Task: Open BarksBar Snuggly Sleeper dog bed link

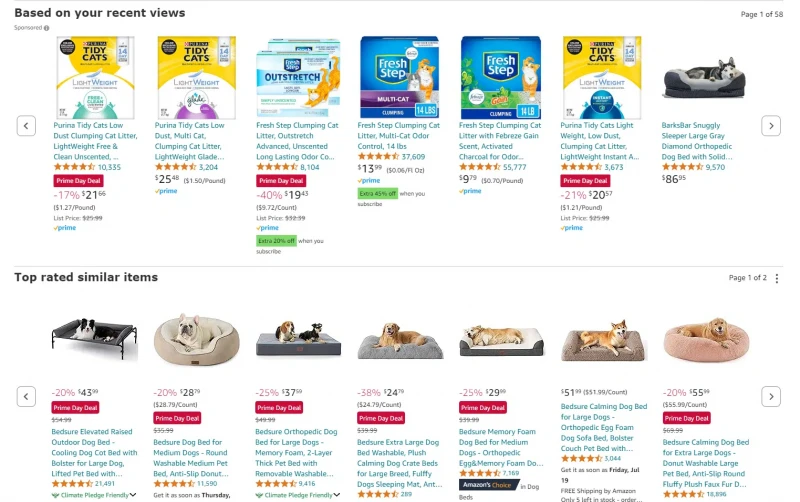Action: [x=697, y=141]
